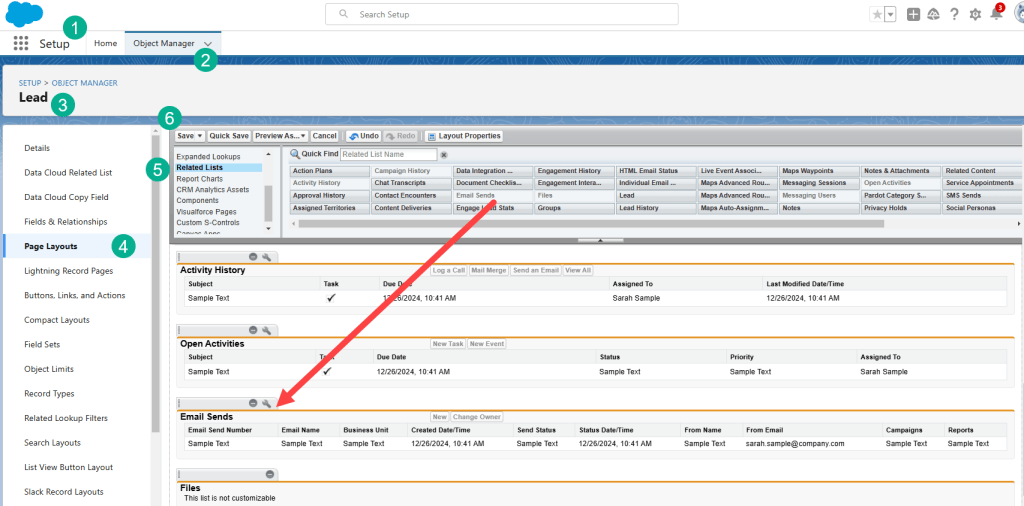Clear Quick Find with the X icon

click(444, 155)
